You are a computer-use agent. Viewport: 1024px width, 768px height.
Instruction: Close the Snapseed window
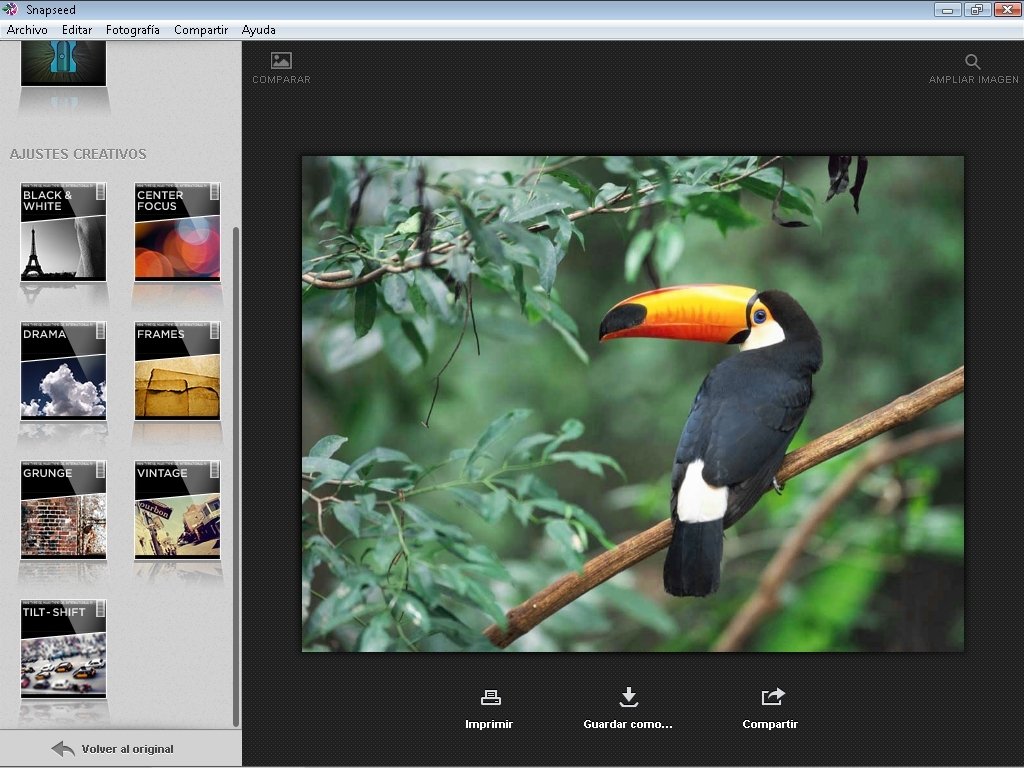pos(1008,10)
